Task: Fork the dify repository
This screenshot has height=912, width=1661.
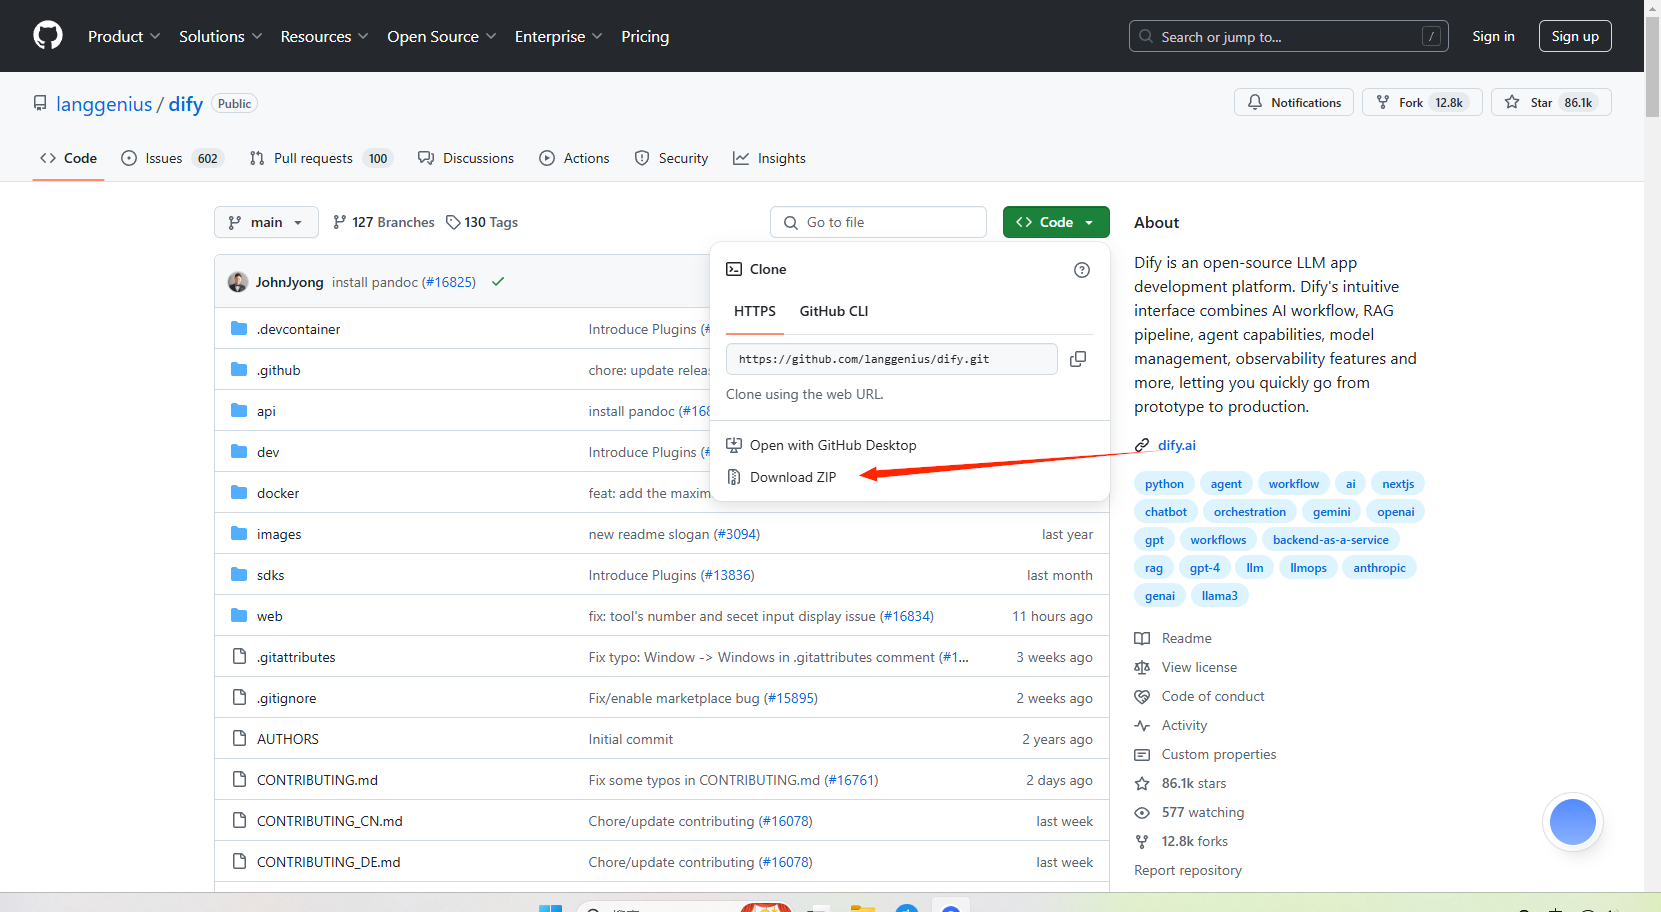Action: pos(1422,102)
